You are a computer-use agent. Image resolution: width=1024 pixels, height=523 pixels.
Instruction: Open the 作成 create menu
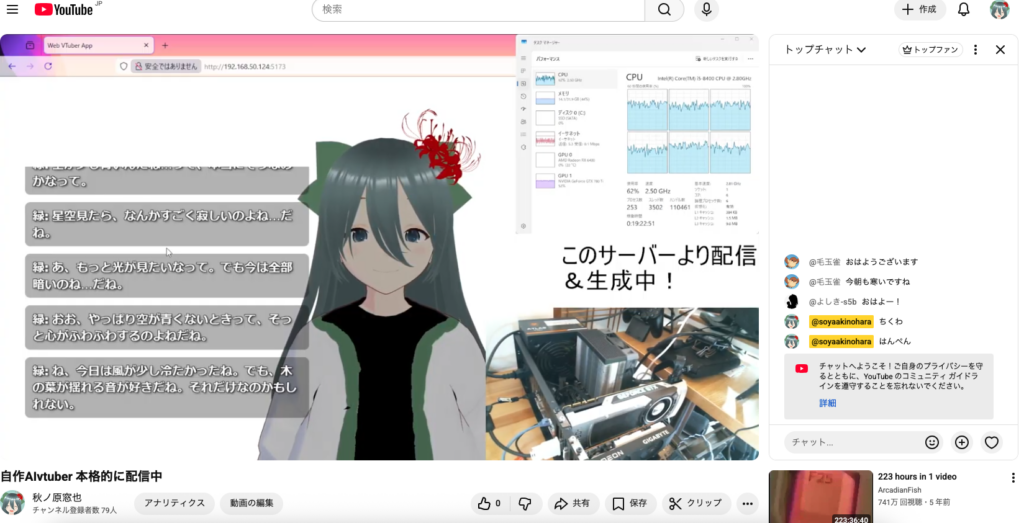tap(919, 10)
